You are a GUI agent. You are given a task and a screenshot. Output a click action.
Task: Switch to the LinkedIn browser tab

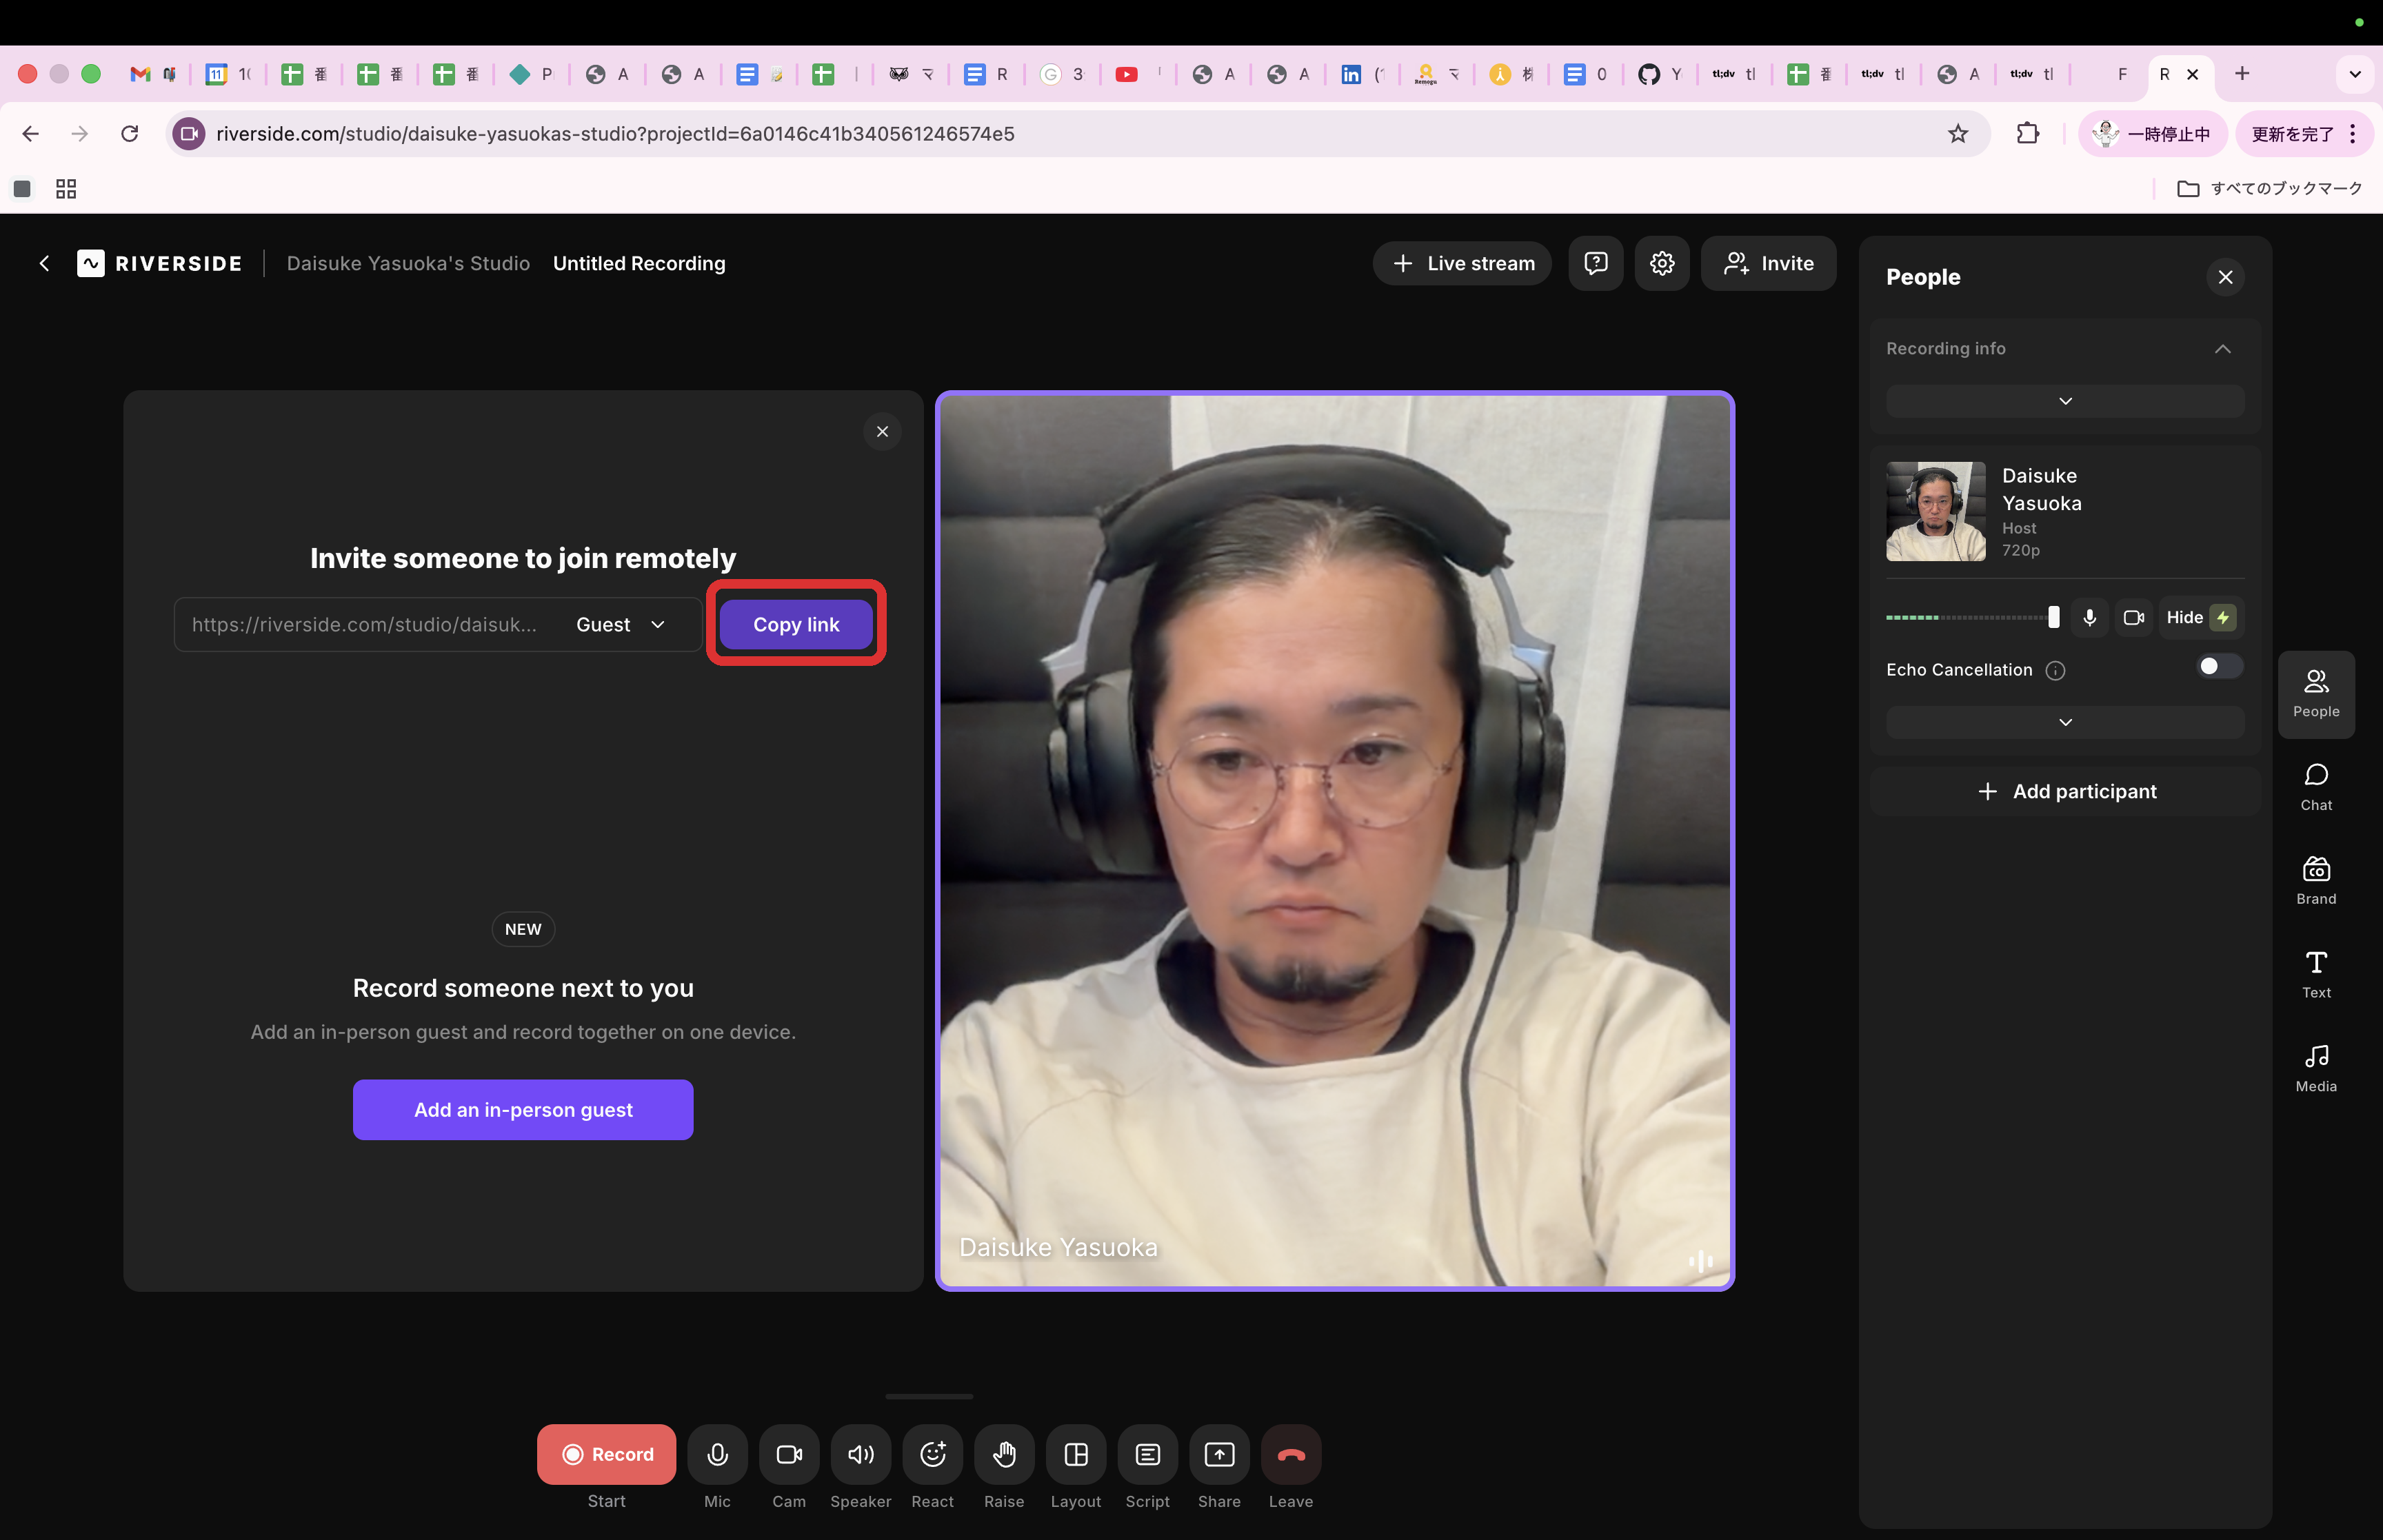[1364, 74]
